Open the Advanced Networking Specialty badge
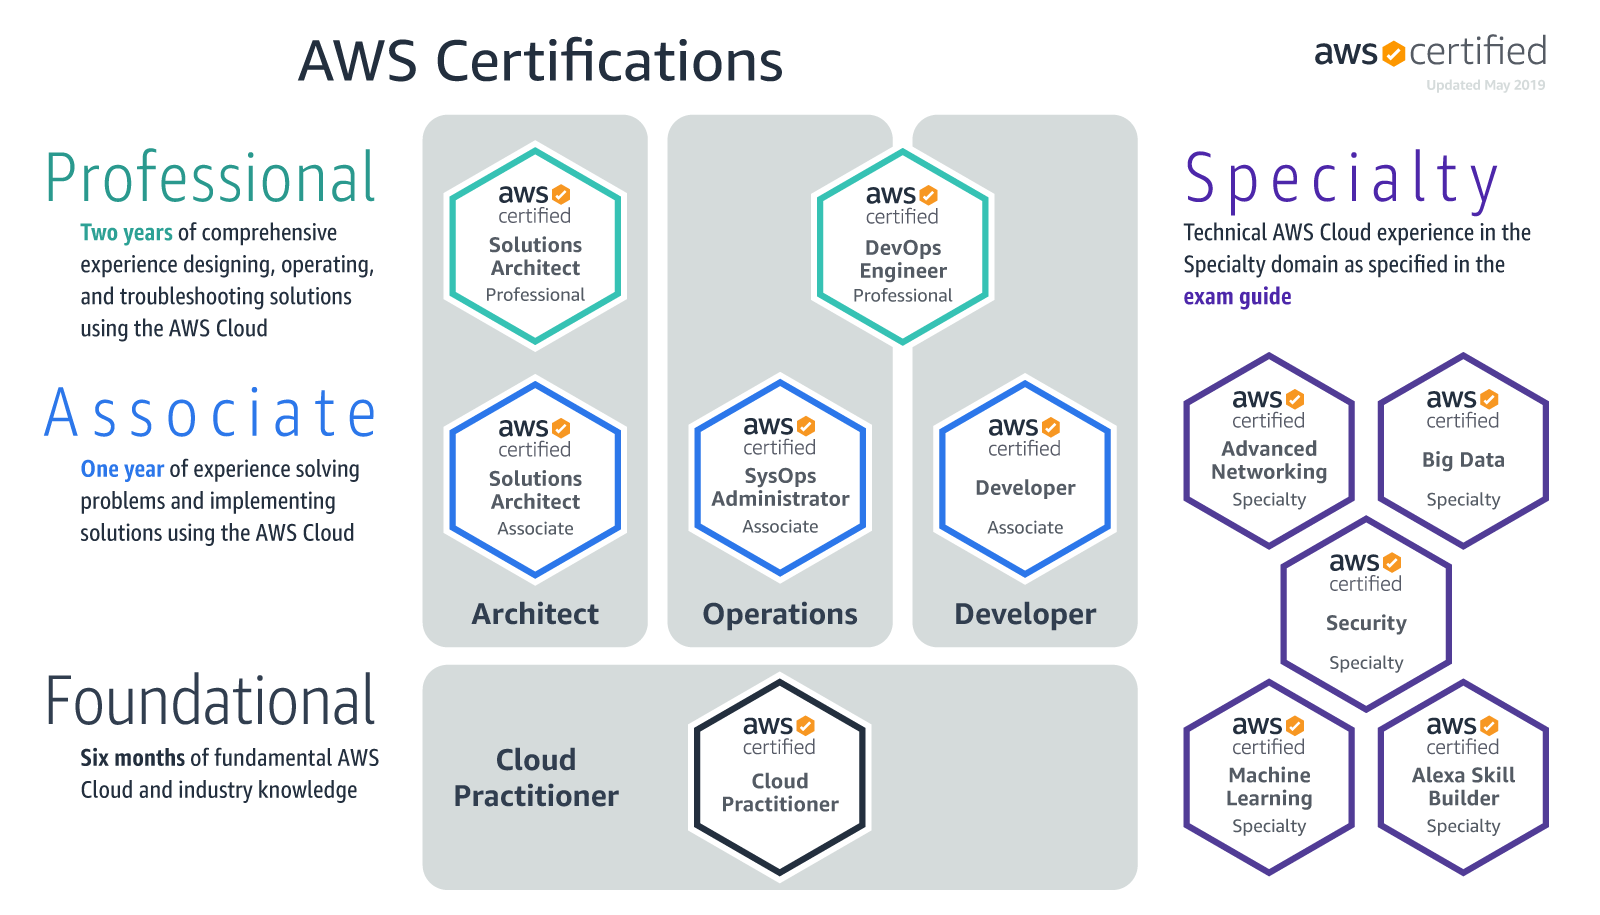Image resolution: width=1600 pixels, height=915 pixels. [1269, 450]
